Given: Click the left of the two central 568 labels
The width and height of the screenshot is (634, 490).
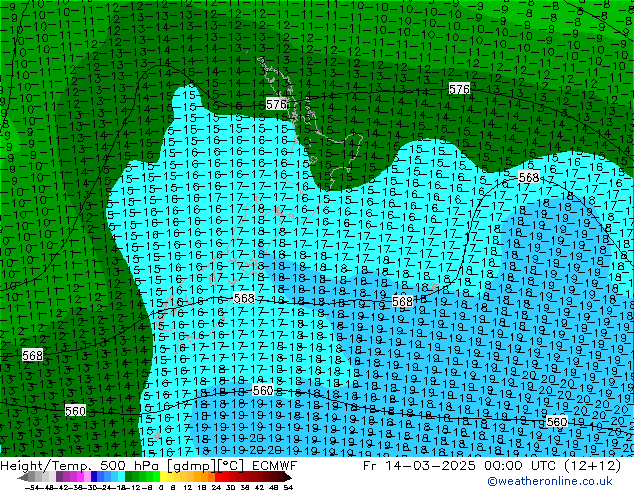Looking at the screenshot, I should [244, 298].
